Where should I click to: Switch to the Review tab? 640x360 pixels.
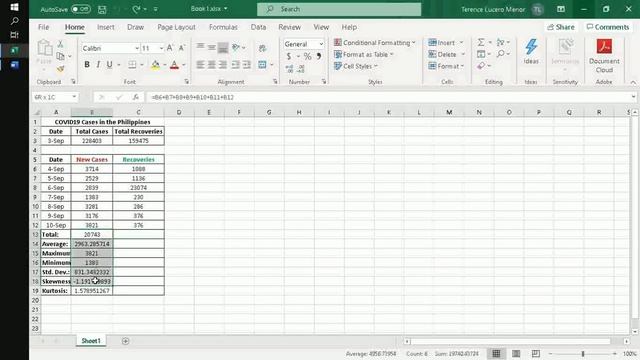point(289,27)
